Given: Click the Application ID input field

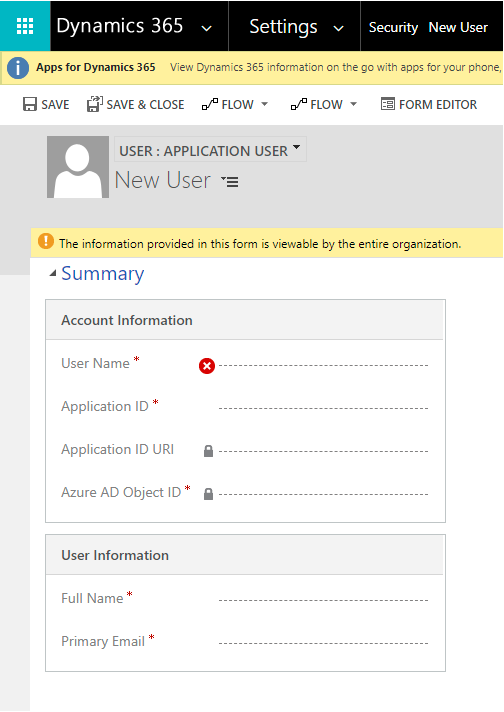Looking at the screenshot, I should (x=323, y=408).
